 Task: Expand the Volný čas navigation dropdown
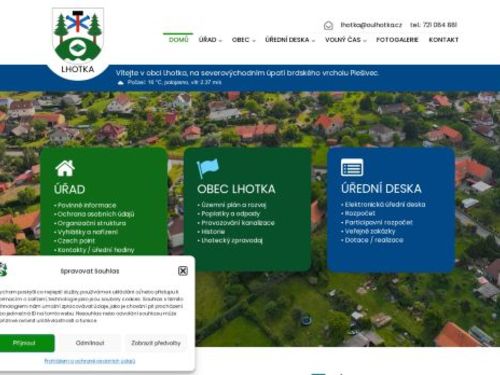tap(346, 40)
